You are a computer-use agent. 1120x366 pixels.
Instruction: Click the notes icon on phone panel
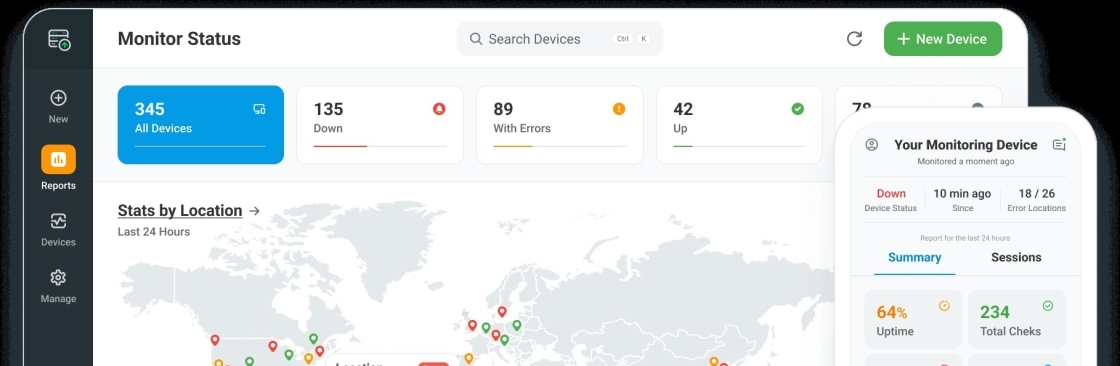[1059, 144]
